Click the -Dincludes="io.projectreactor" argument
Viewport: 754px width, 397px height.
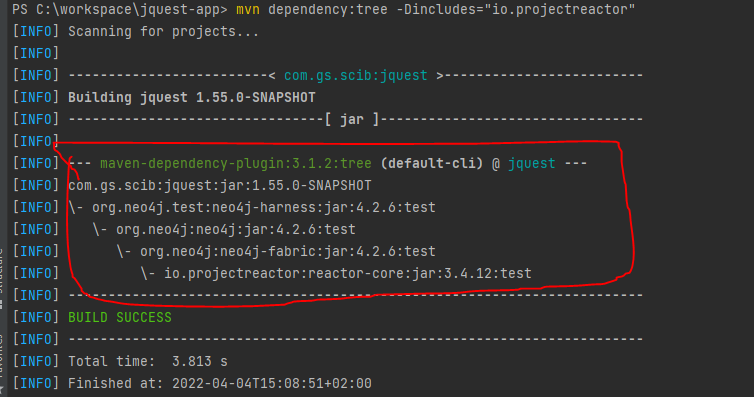tap(515, 9)
